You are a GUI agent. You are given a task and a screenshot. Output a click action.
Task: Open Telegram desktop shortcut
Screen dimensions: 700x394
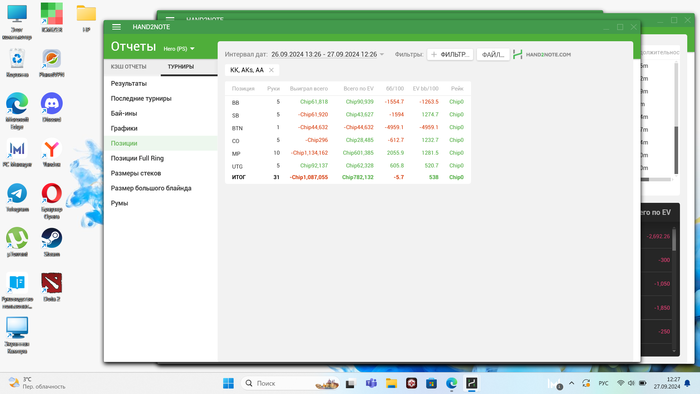pyautogui.click(x=17, y=197)
